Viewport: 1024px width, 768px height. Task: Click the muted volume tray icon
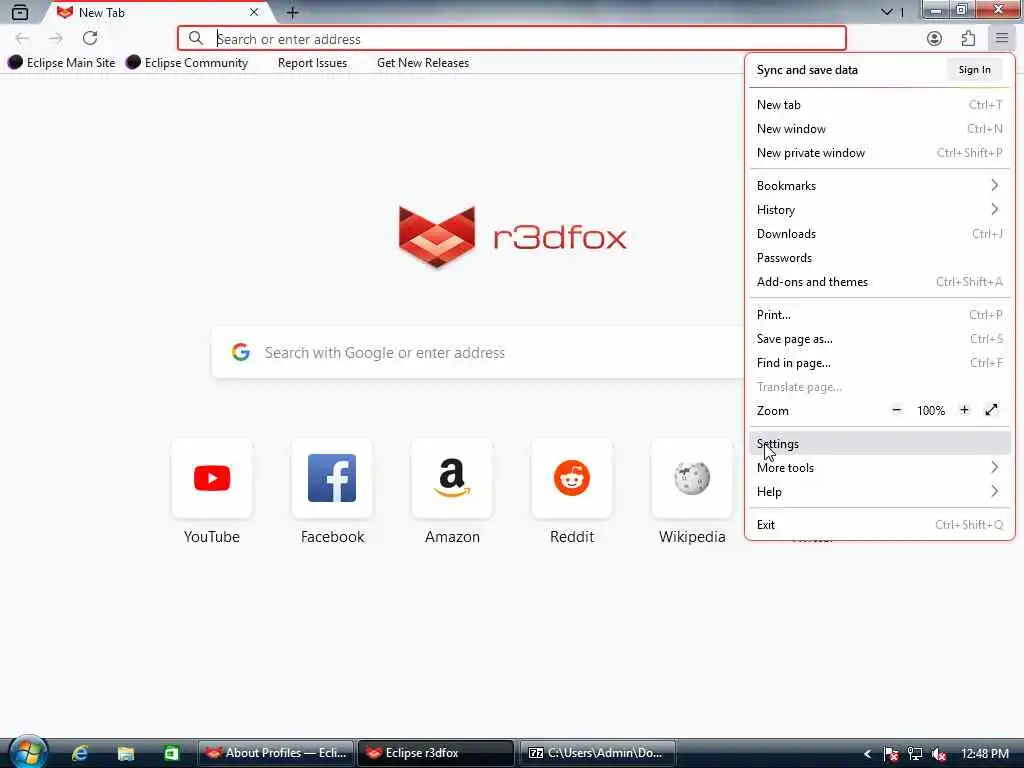pyautogui.click(x=939, y=754)
